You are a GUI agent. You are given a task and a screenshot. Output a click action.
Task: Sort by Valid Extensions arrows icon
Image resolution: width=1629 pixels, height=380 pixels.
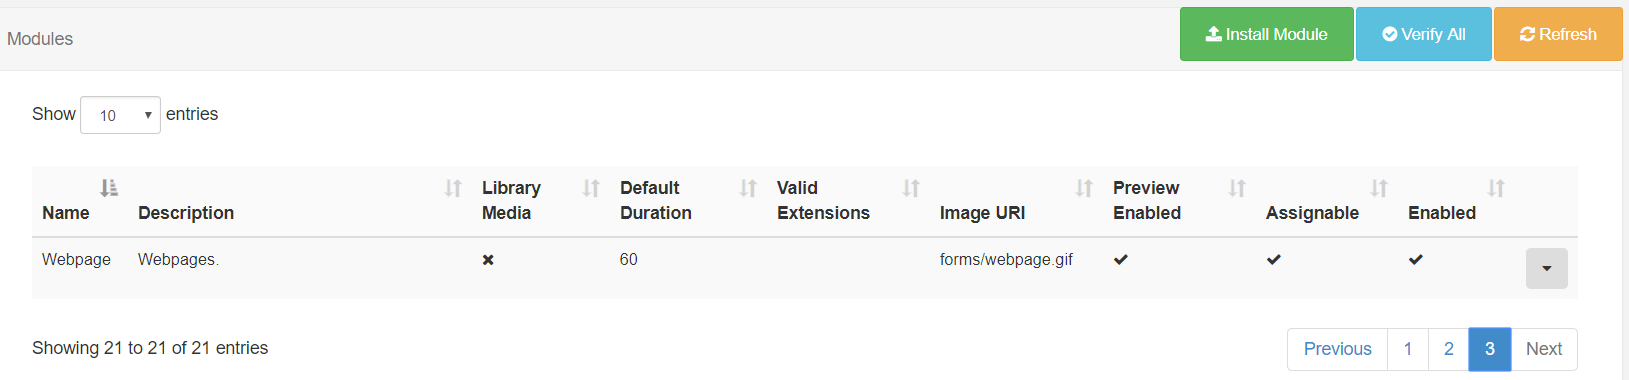(x=911, y=188)
